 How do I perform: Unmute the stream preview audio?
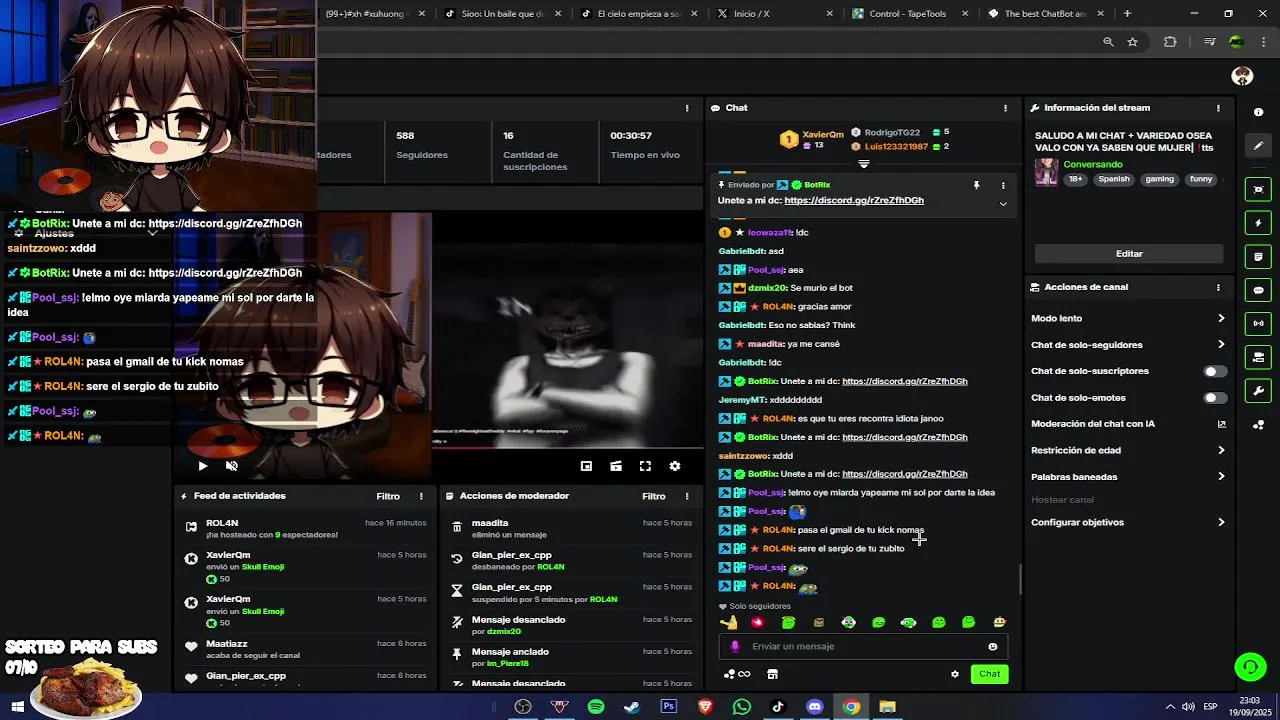(x=232, y=466)
